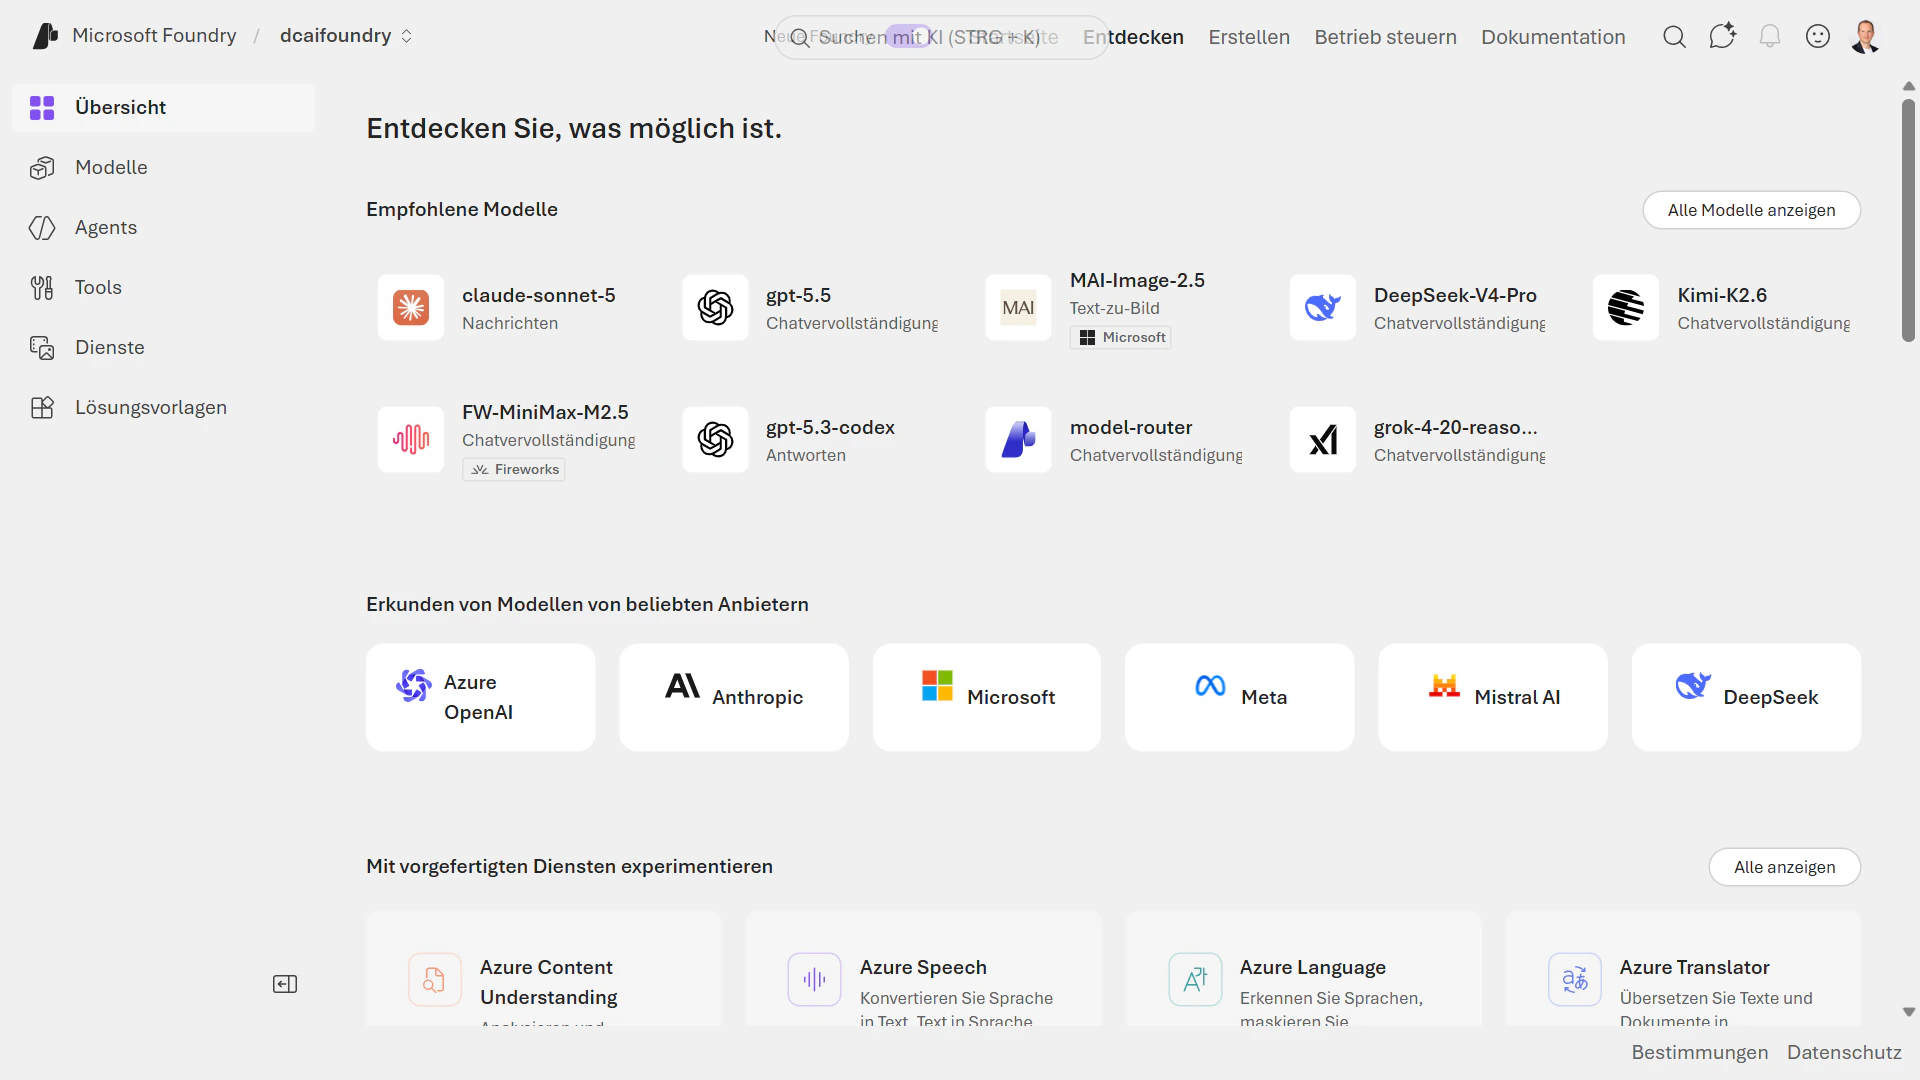
Task: Open the user profile avatar
Action: tap(1866, 37)
